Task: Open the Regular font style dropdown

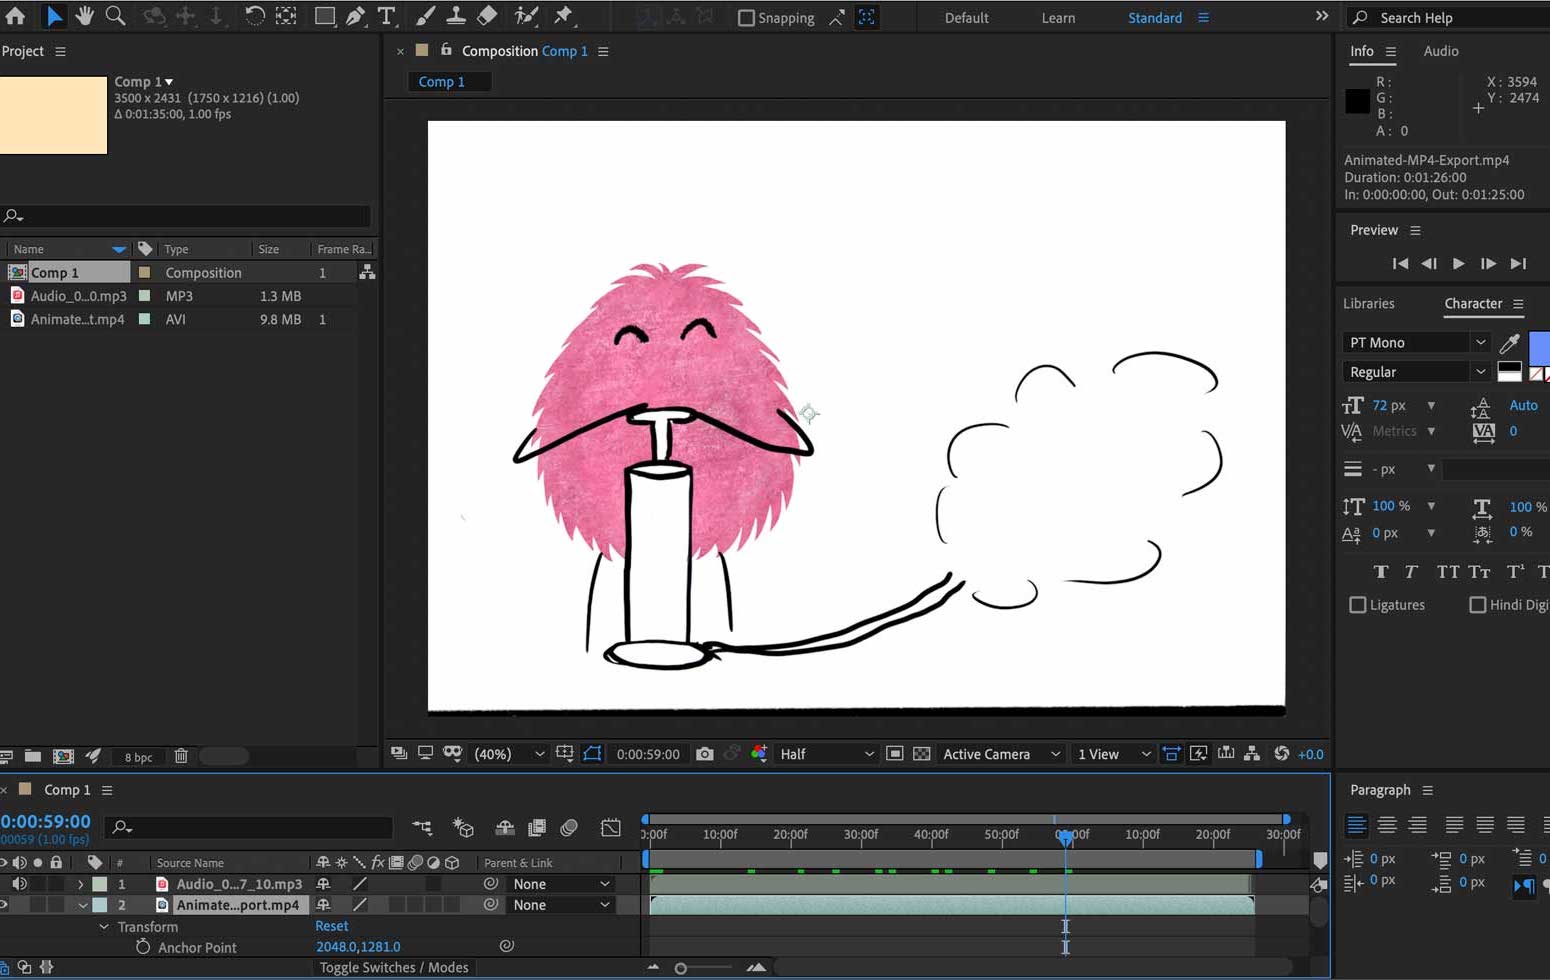Action: click(1416, 372)
